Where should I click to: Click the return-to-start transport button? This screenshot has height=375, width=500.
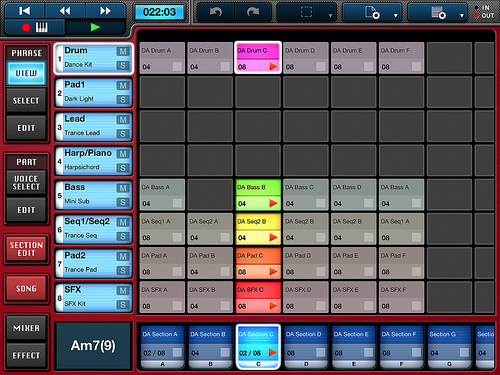pos(24,11)
